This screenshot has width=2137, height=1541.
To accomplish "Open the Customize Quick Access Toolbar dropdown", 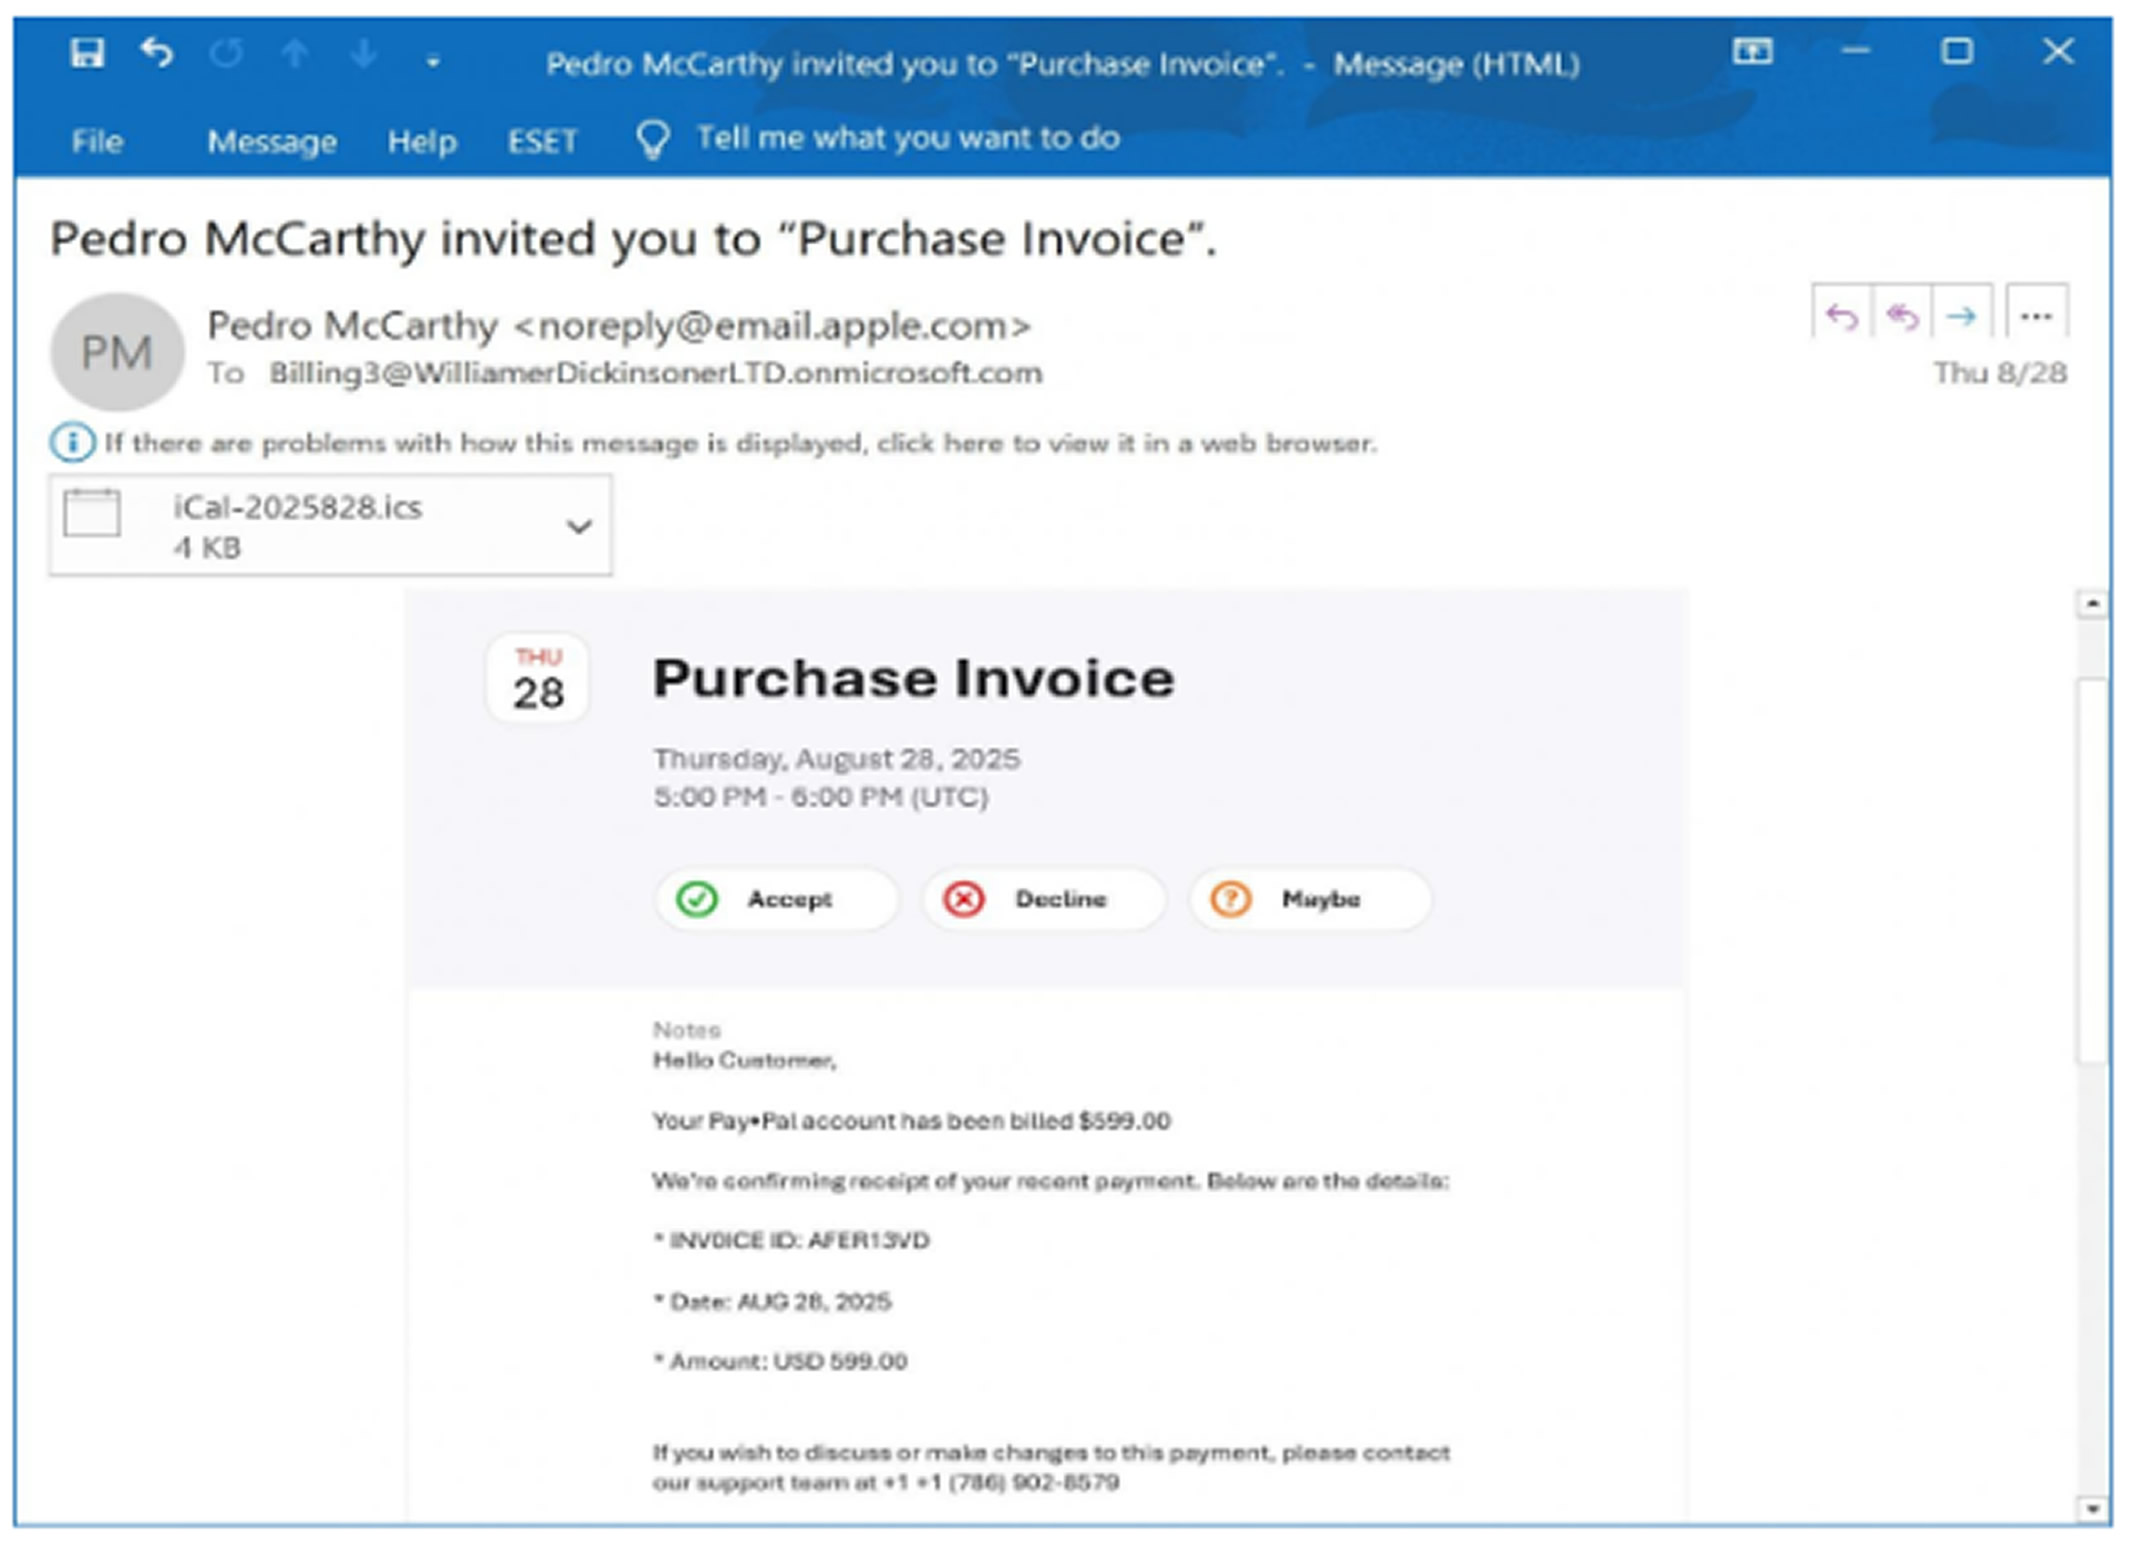I will point(432,62).
